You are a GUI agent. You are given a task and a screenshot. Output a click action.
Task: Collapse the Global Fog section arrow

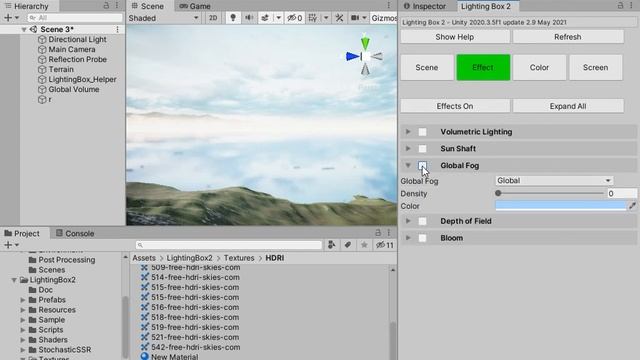[408, 165]
